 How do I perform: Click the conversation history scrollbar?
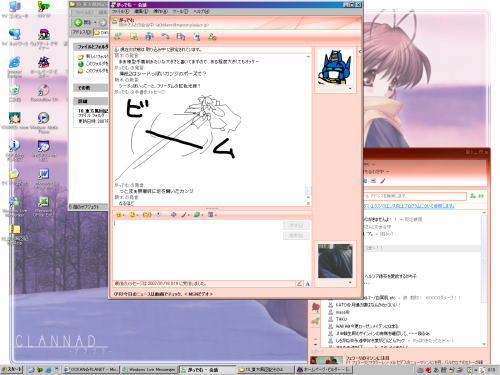click(308, 130)
